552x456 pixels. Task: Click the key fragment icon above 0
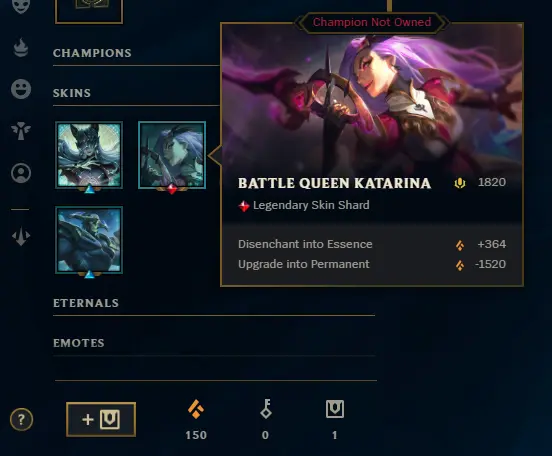coord(266,409)
